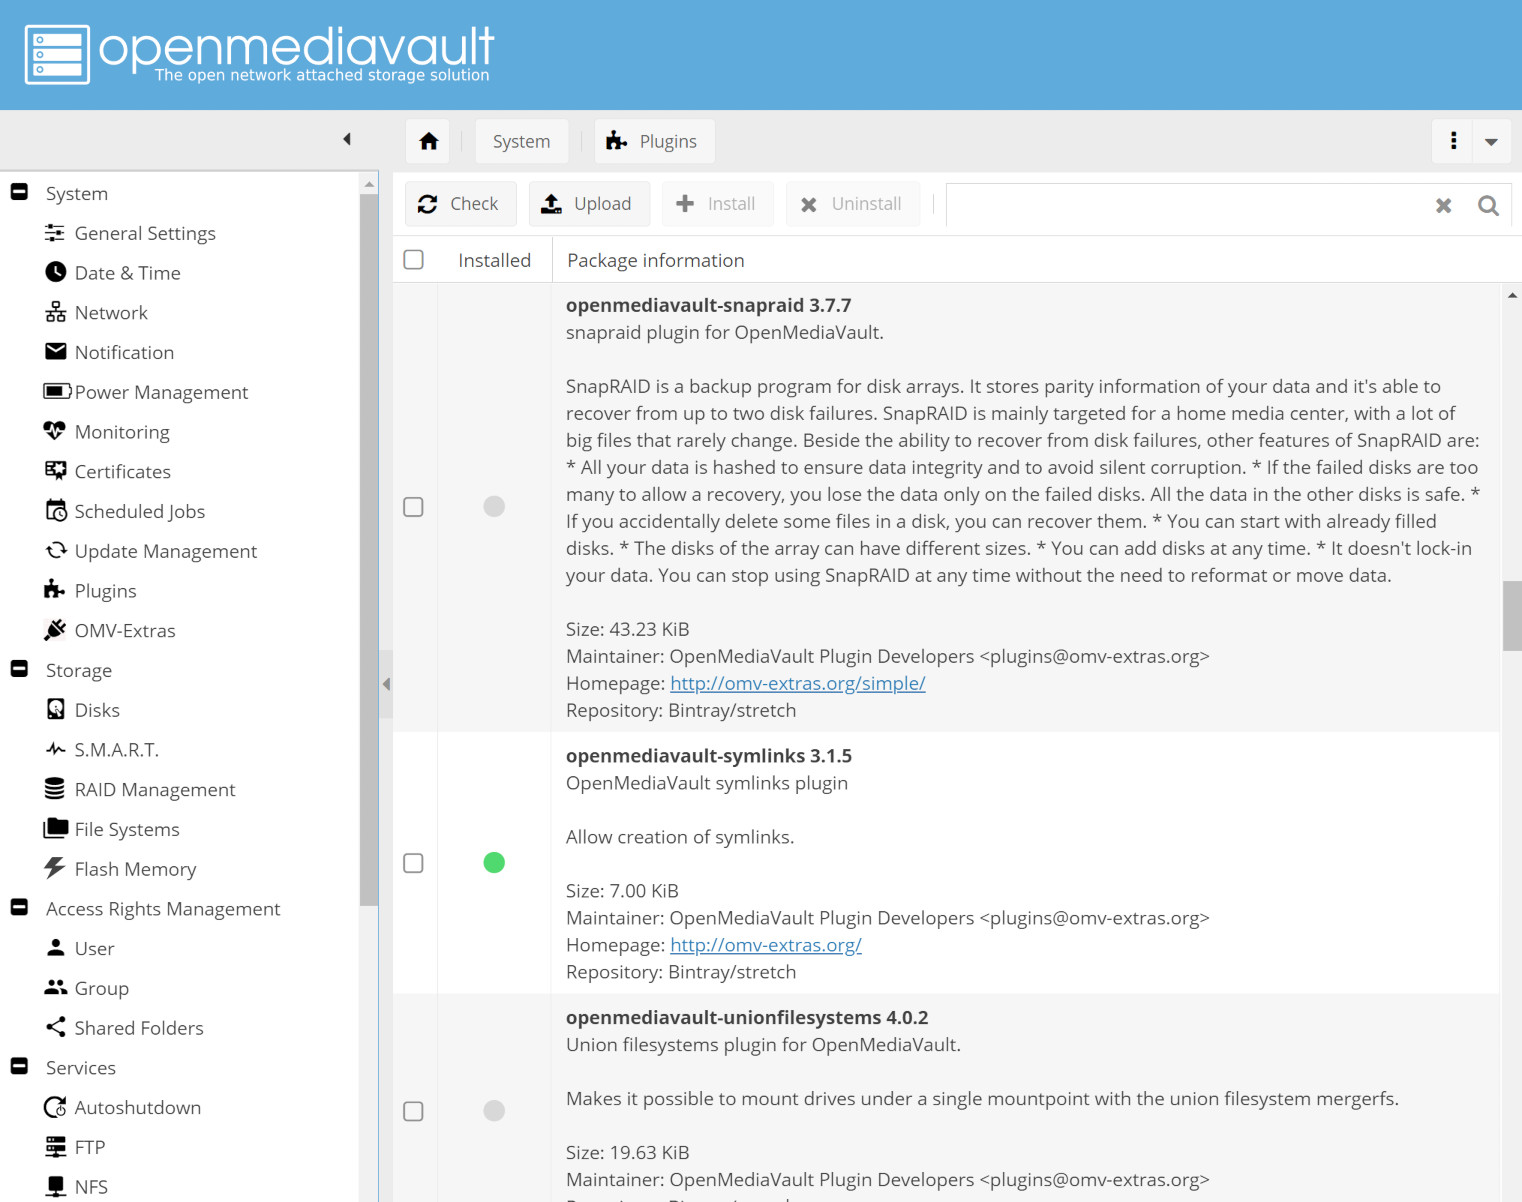The height and width of the screenshot is (1202, 1522).
Task: Sort by Package information column header
Action: tap(656, 260)
